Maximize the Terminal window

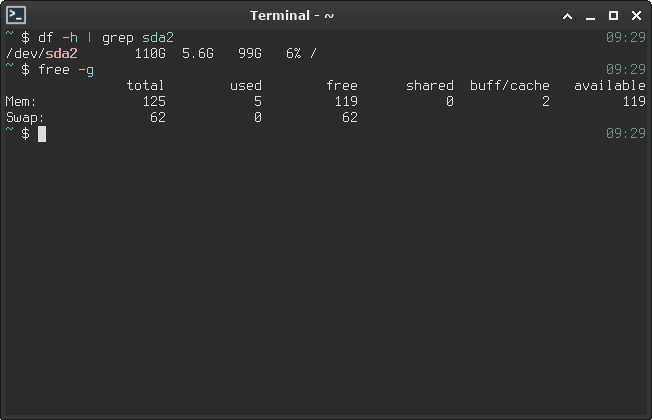[614, 15]
